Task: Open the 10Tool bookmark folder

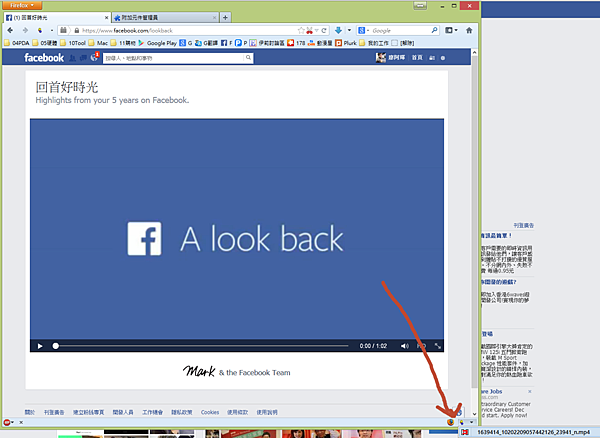Action: coord(73,43)
